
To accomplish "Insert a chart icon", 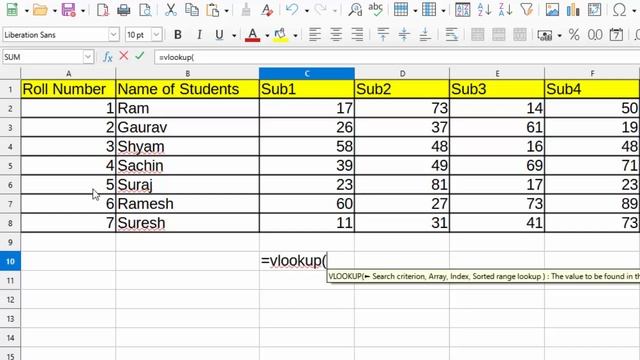I will pos(573,9).
